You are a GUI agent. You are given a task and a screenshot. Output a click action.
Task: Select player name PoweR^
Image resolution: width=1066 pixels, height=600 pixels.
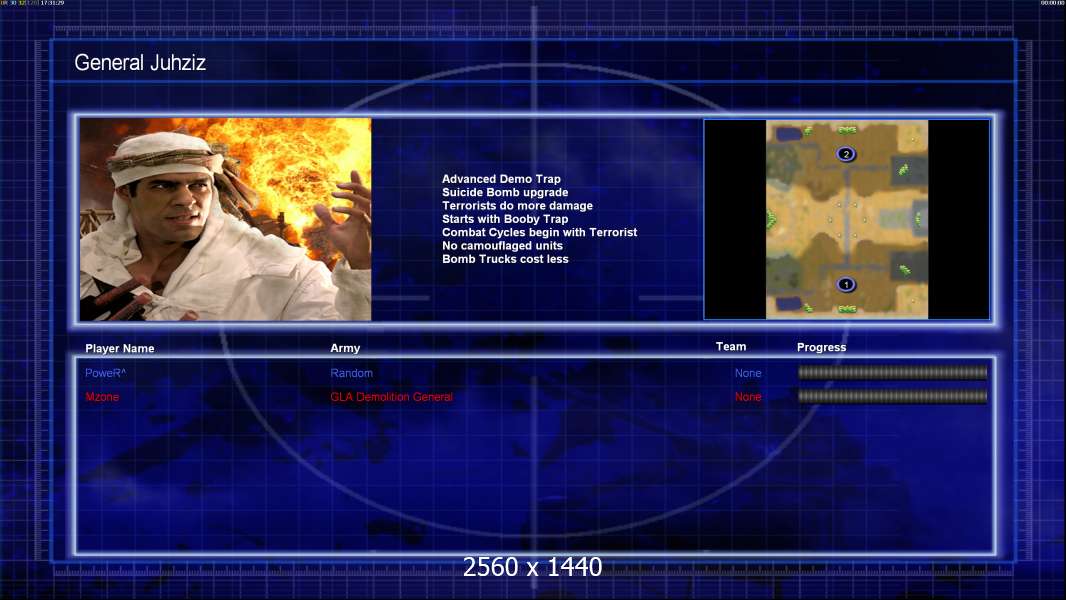point(105,373)
